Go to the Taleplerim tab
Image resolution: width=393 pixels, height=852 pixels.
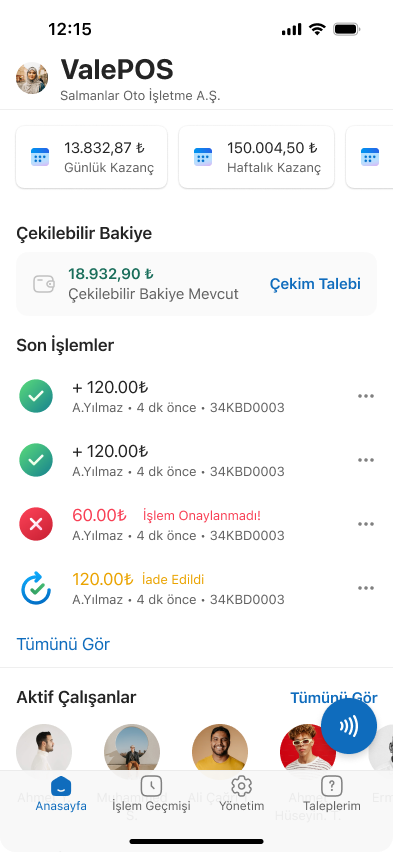coord(332,794)
